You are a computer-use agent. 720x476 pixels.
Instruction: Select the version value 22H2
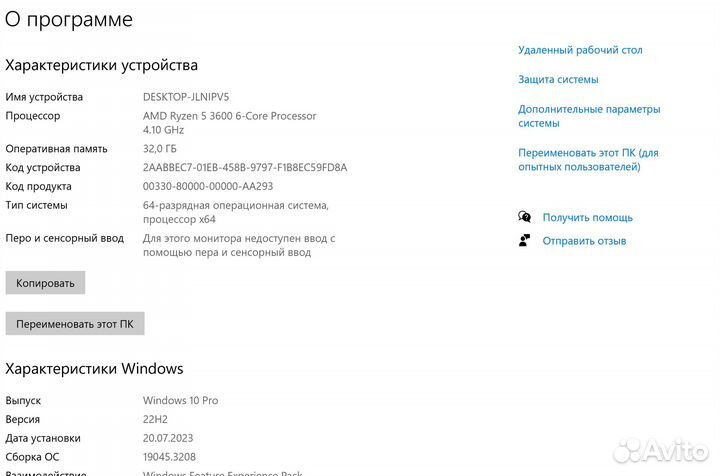[x=155, y=419]
